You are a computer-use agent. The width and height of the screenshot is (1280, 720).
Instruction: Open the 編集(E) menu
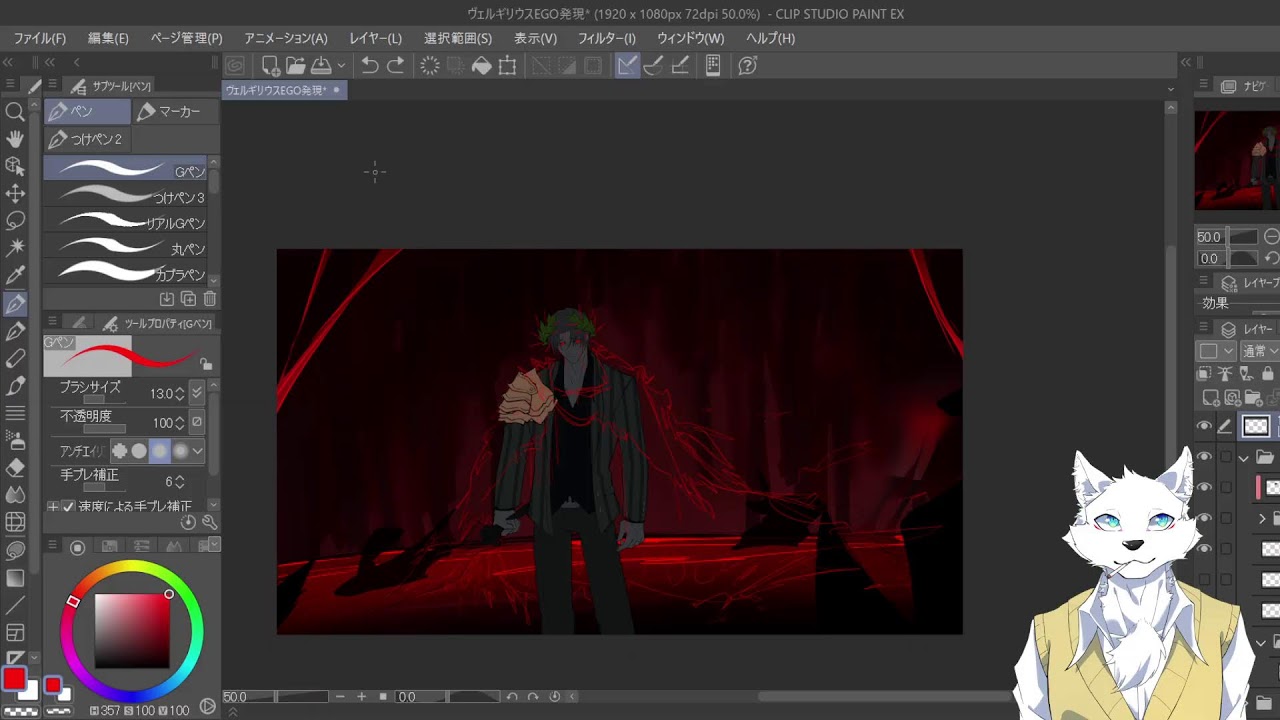(x=108, y=38)
